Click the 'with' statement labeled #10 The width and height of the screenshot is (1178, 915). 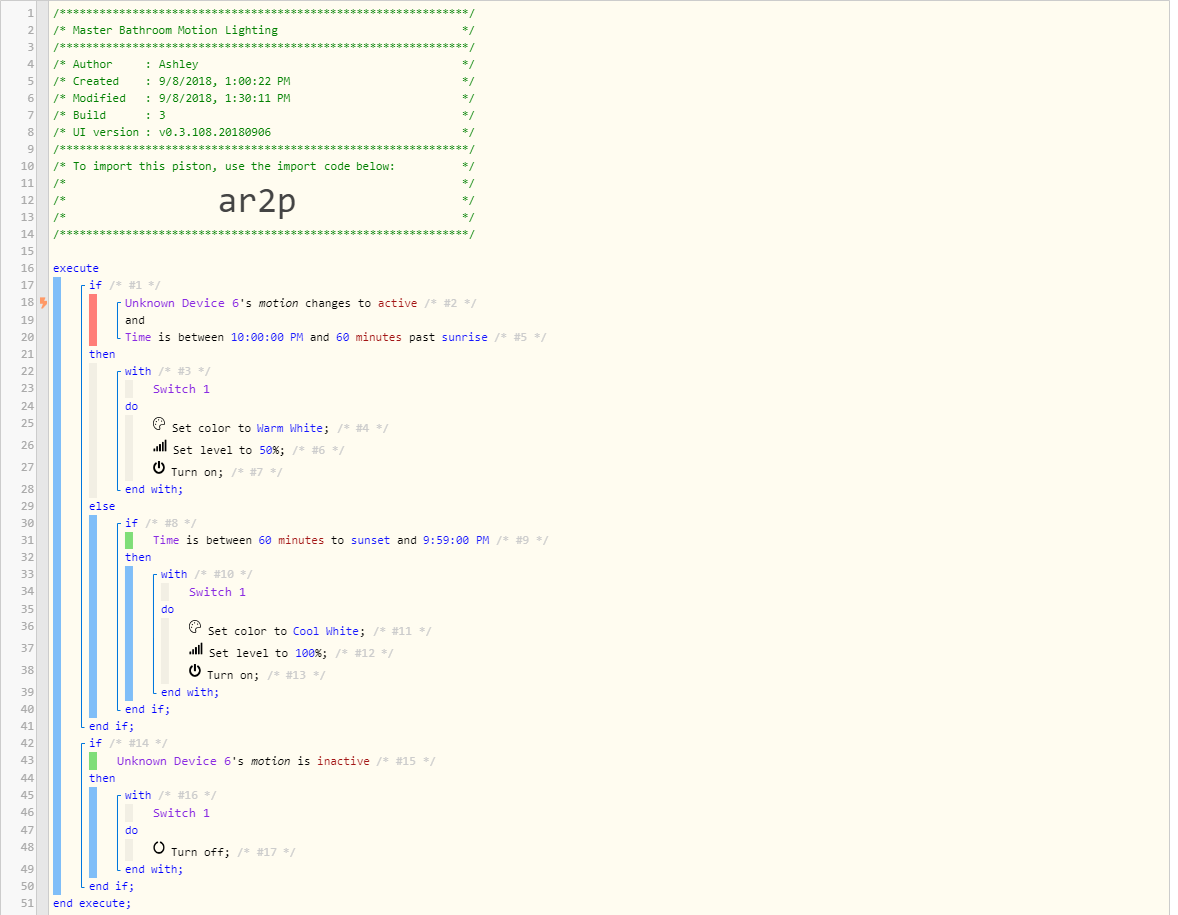[174, 574]
